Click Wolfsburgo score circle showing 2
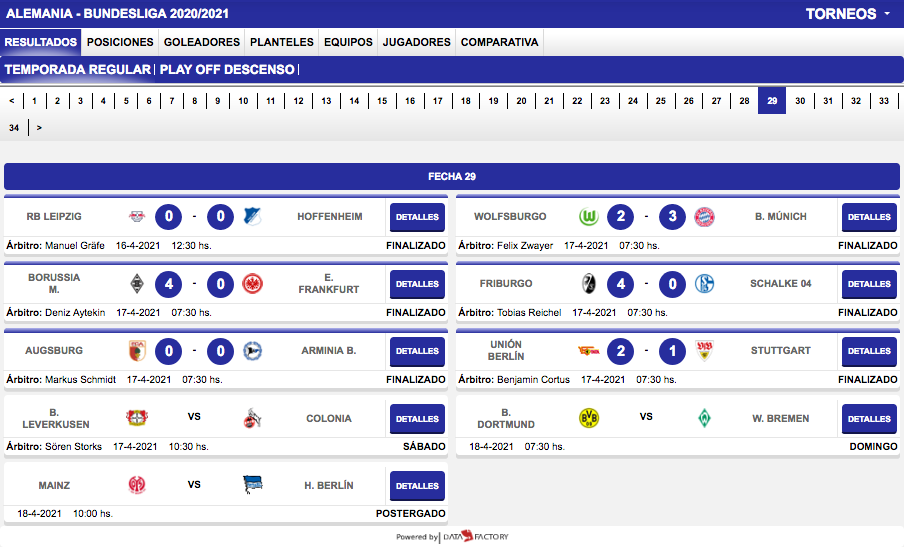The image size is (904, 547). pos(620,217)
